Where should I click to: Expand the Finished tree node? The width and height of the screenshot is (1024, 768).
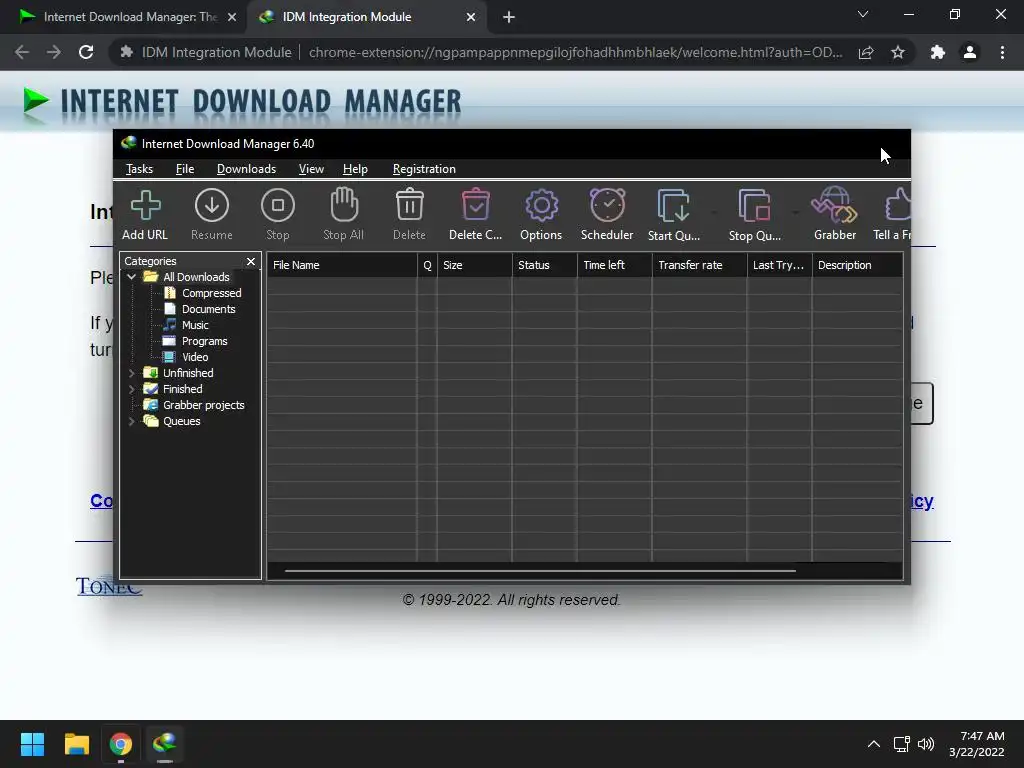coord(131,389)
